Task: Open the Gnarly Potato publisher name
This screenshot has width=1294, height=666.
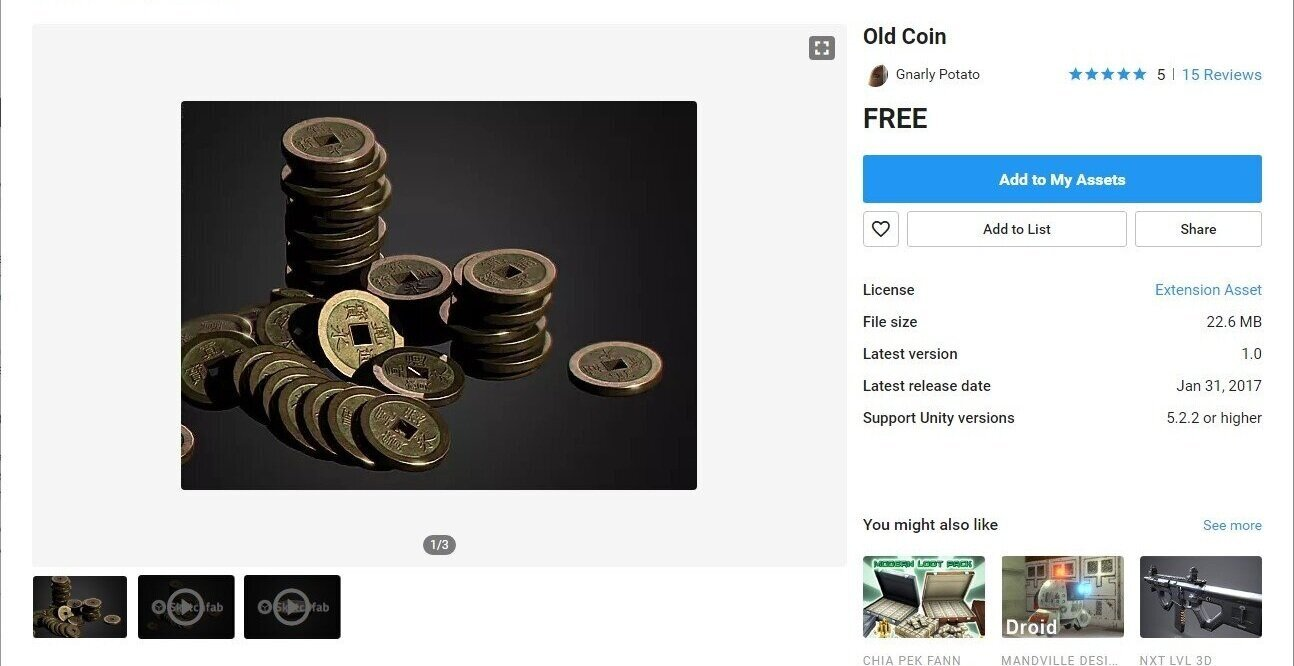Action: click(x=937, y=75)
